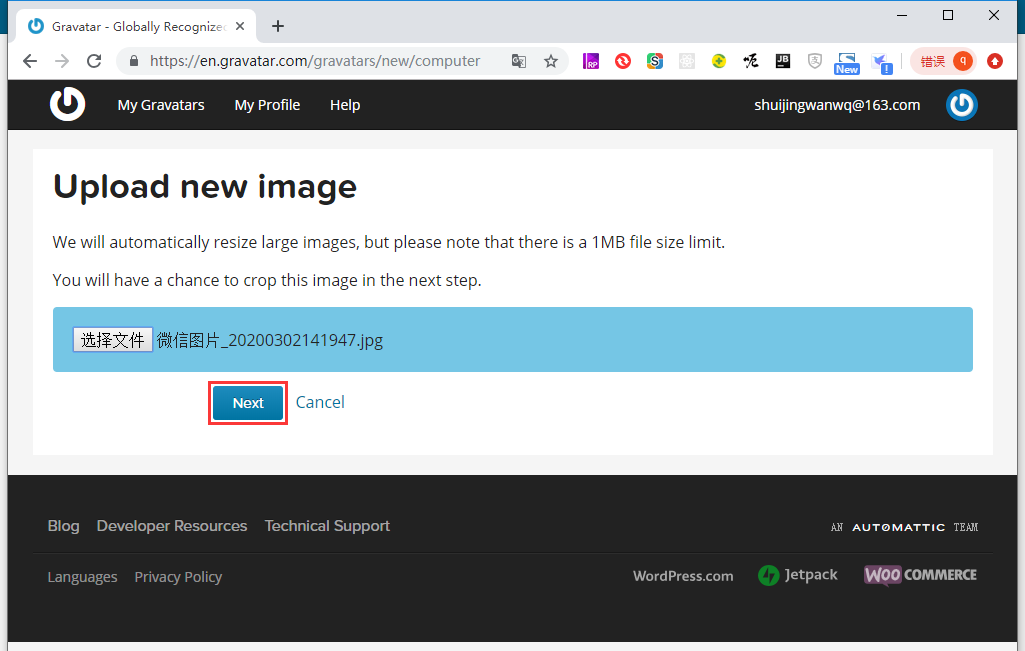Click the WooCommerce logo in footer

pyautogui.click(x=920, y=575)
